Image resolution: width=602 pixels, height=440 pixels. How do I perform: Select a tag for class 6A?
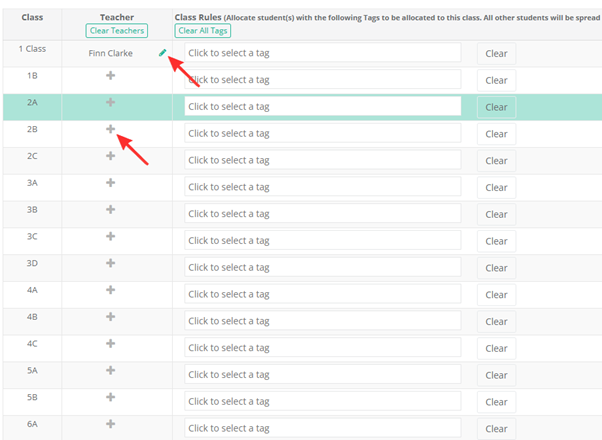(322, 428)
